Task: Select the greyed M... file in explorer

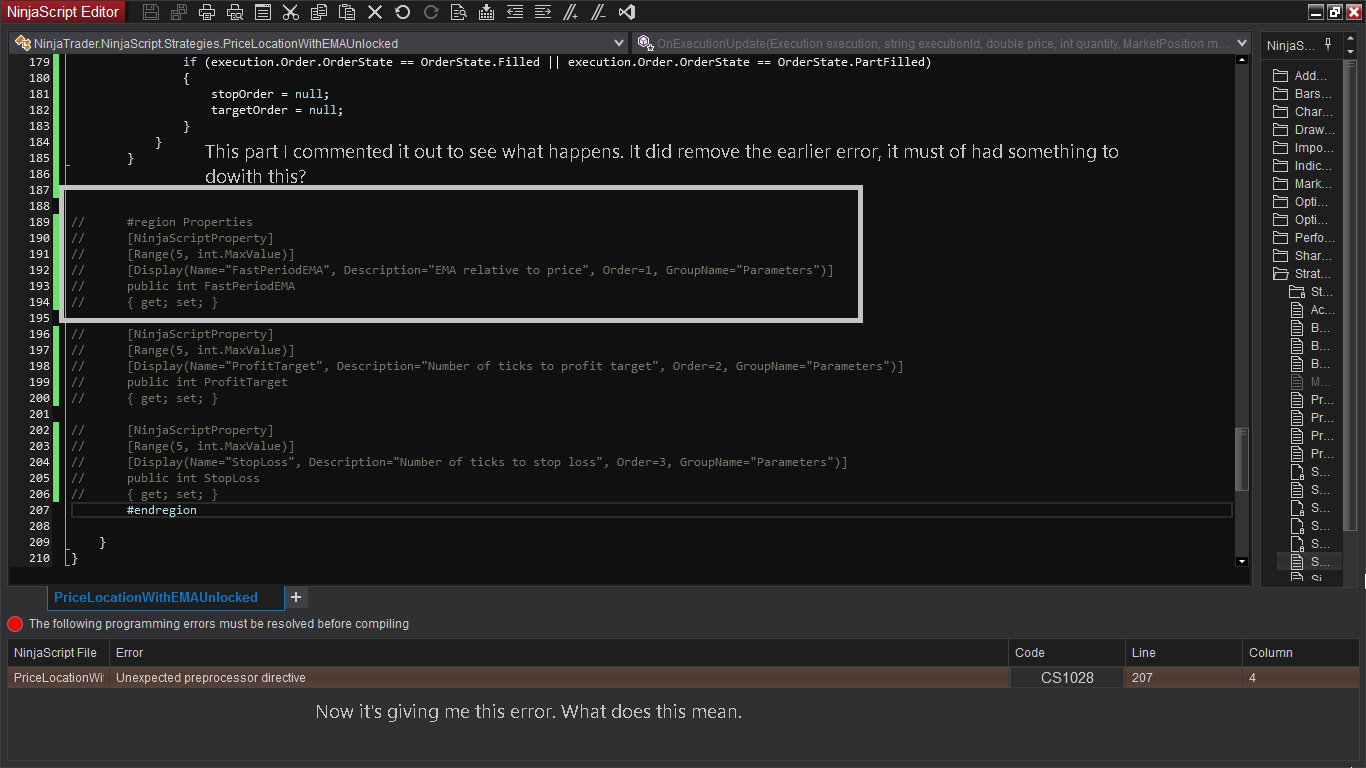Action: pos(1310,382)
